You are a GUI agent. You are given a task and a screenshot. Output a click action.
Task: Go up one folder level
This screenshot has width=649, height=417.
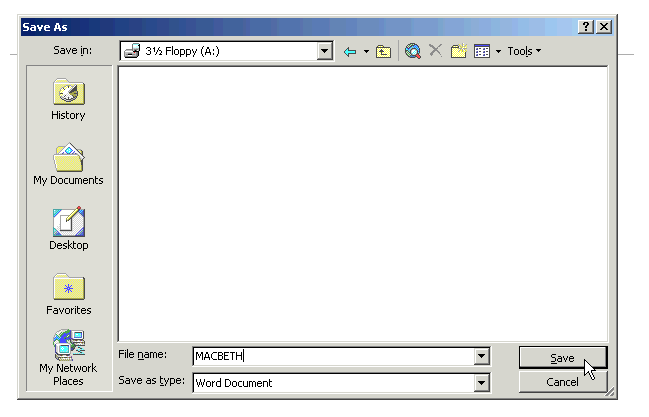pyautogui.click(x=383, y=52)
